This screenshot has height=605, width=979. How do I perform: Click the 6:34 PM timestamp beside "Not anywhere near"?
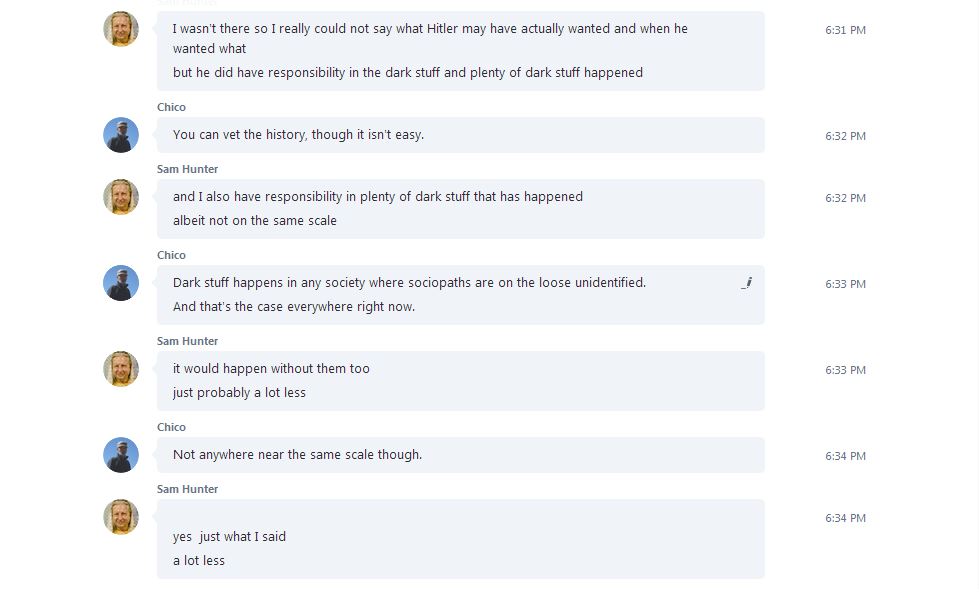pyautogui.click(x=845, y=456)
